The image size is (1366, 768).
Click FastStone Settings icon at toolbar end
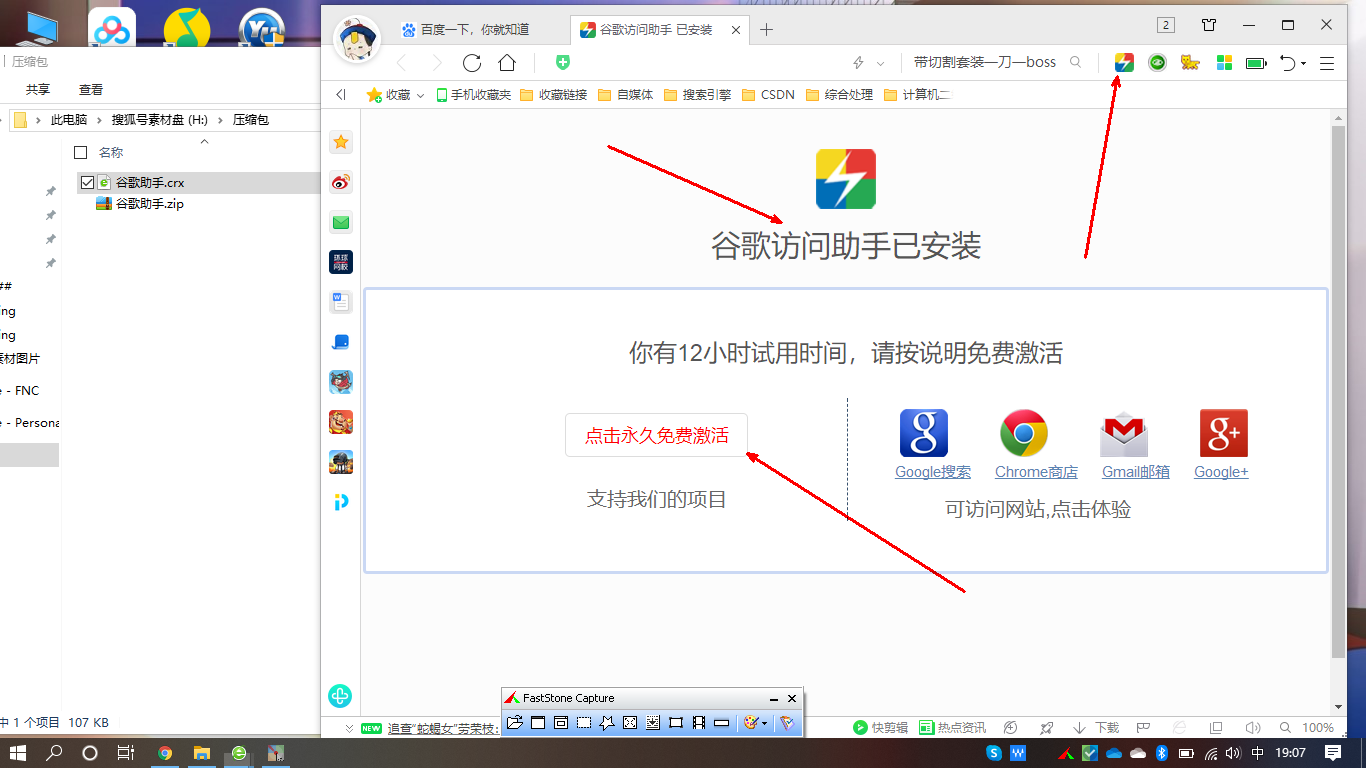pos(787,722)
